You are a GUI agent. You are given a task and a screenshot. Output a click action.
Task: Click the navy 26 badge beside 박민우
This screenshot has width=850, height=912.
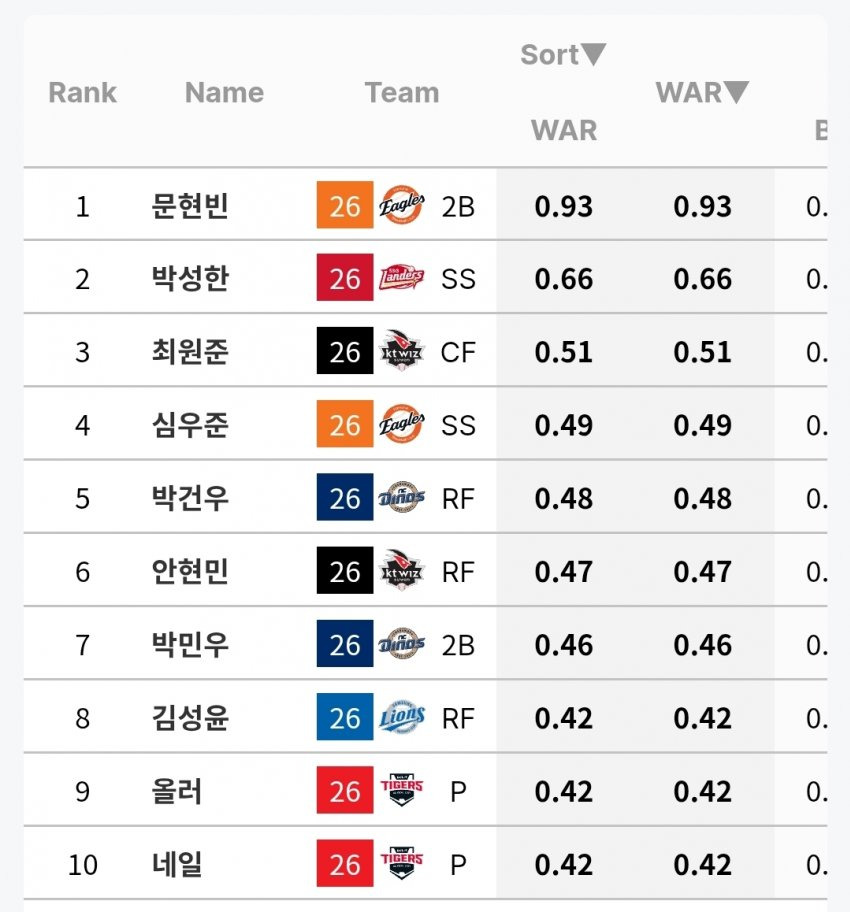click(344, 645)
